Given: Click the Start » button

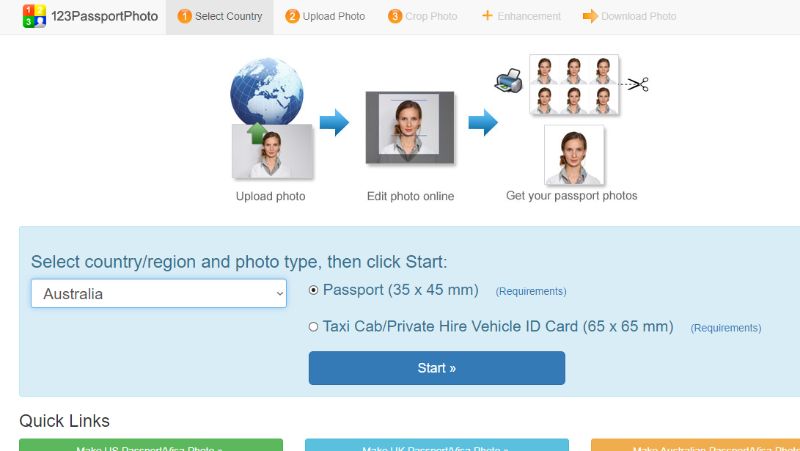Looking at the screenshot, I should pyautogui.click(x=437, y=368).
